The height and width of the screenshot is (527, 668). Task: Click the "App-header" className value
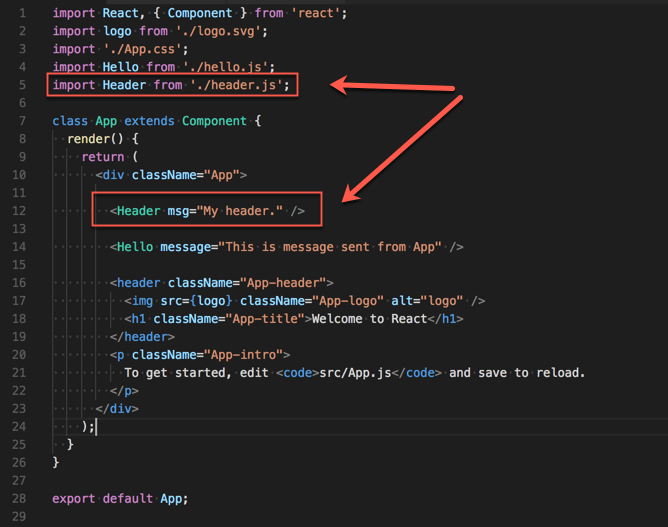coord(286,283)
